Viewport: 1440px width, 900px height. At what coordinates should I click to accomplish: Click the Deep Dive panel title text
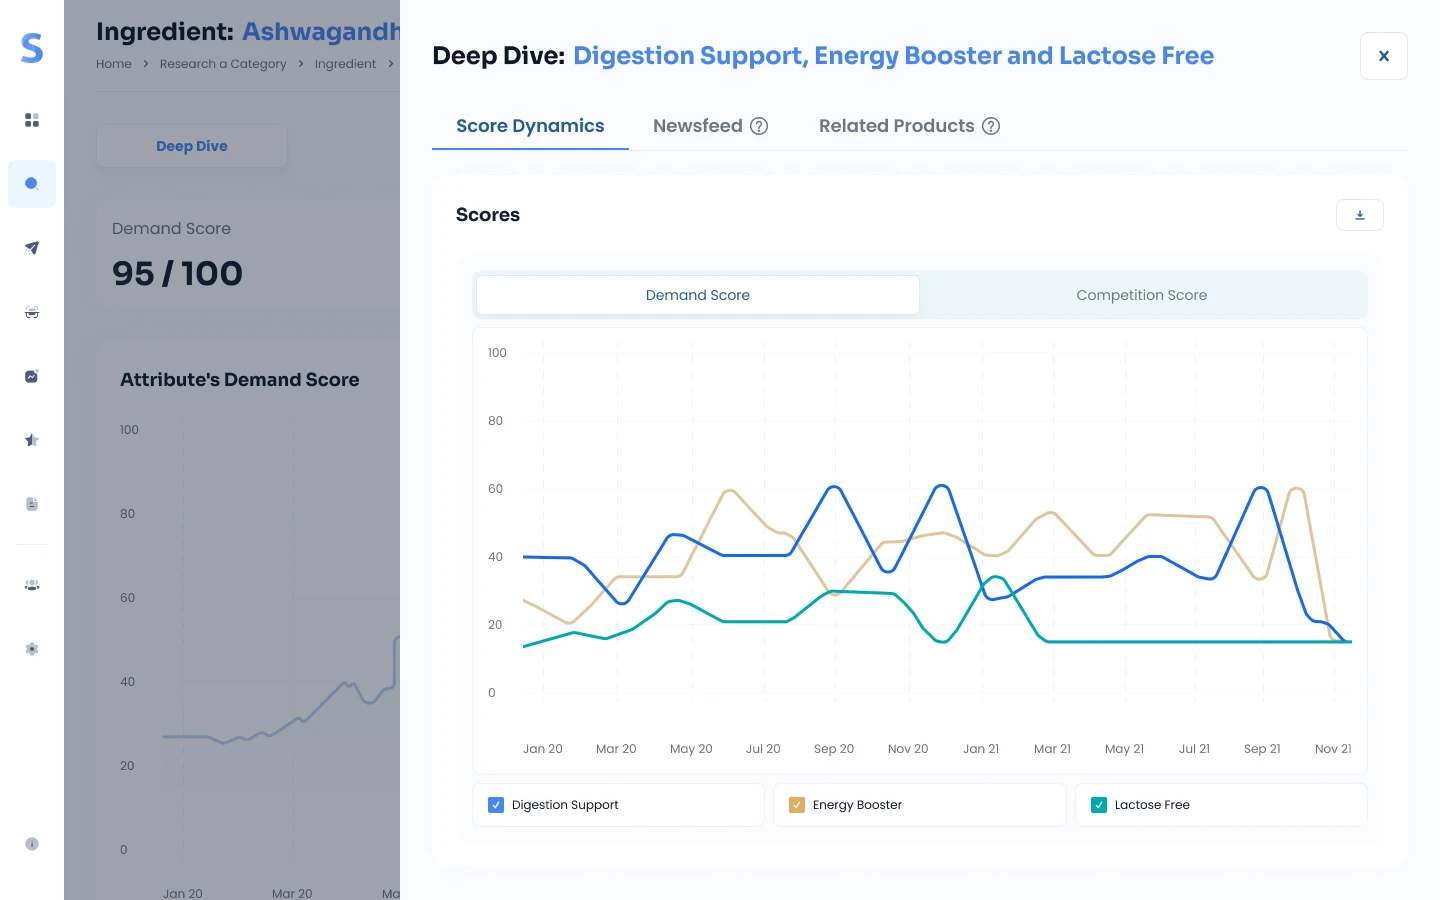(823, 56)
